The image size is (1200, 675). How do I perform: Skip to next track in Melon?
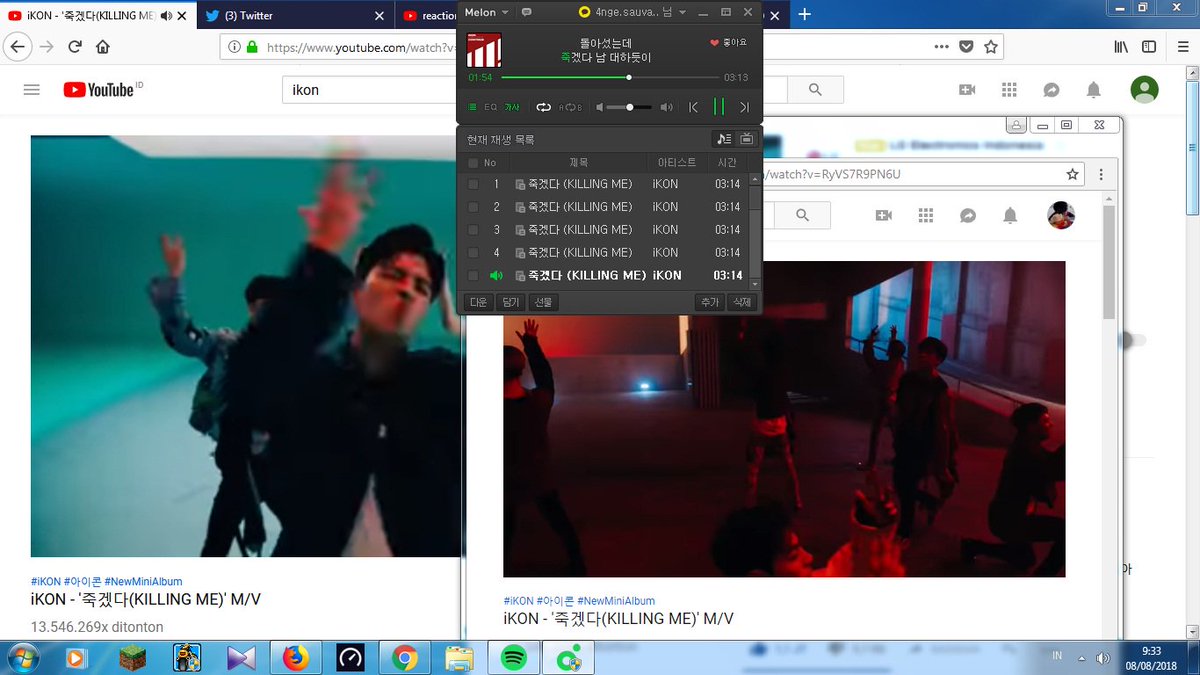744,107
